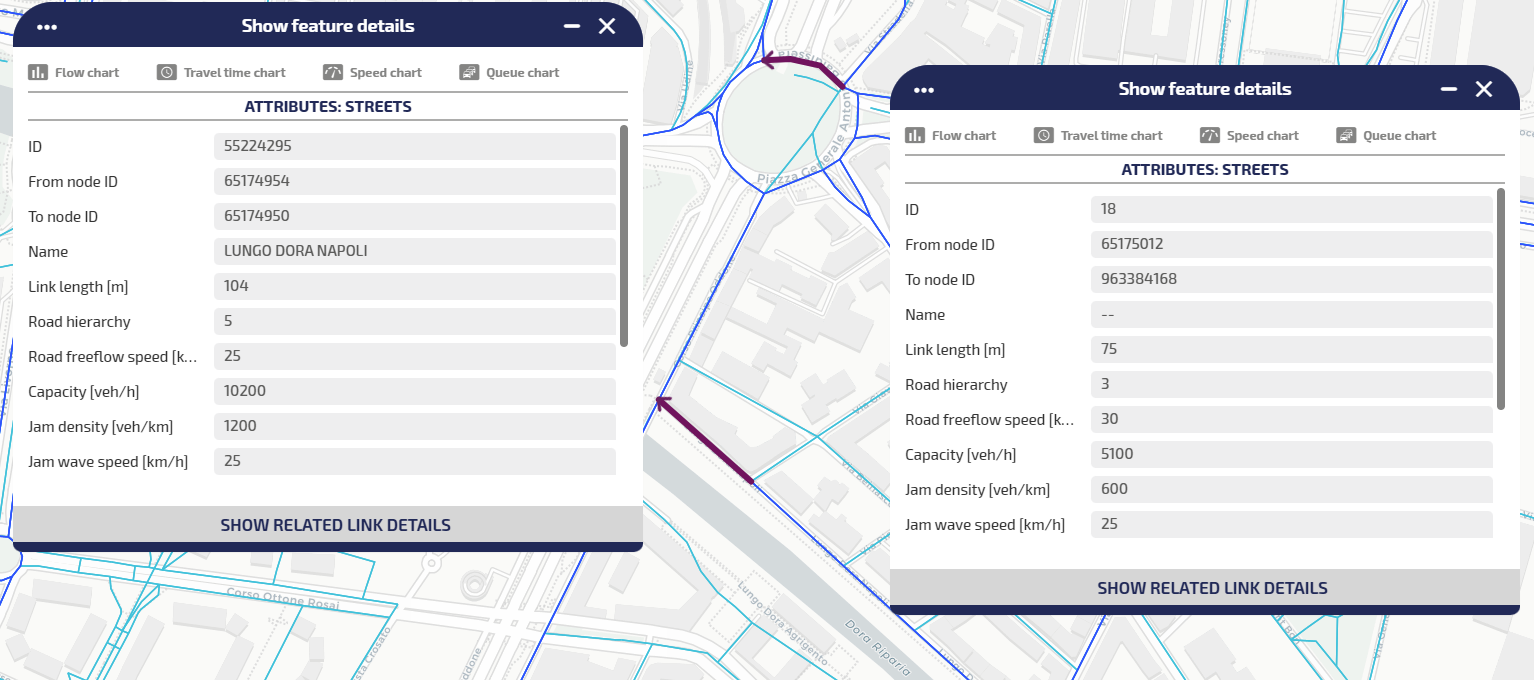This screenshot has width=1534, height=680.
Task: Open Speed chart in left panel
Action: click(x=373, y=73)
